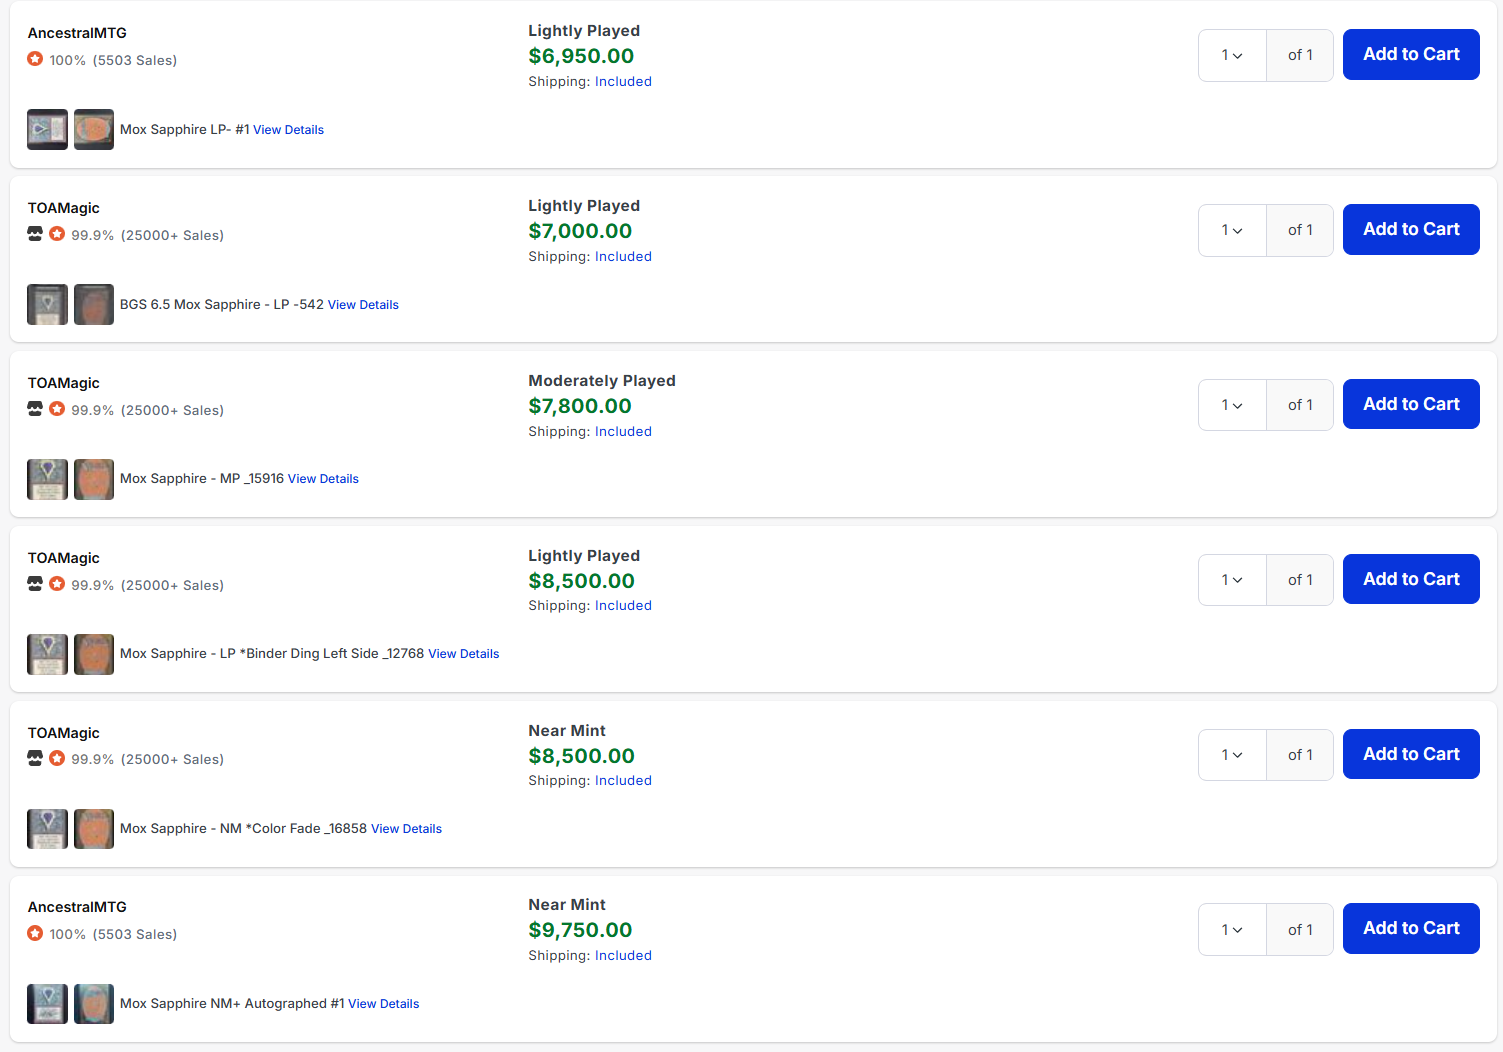This screenshot has width=1503, height=1052.
Task: Expand quantity selector on the $7,800.00 listing
Action: 1232,405
